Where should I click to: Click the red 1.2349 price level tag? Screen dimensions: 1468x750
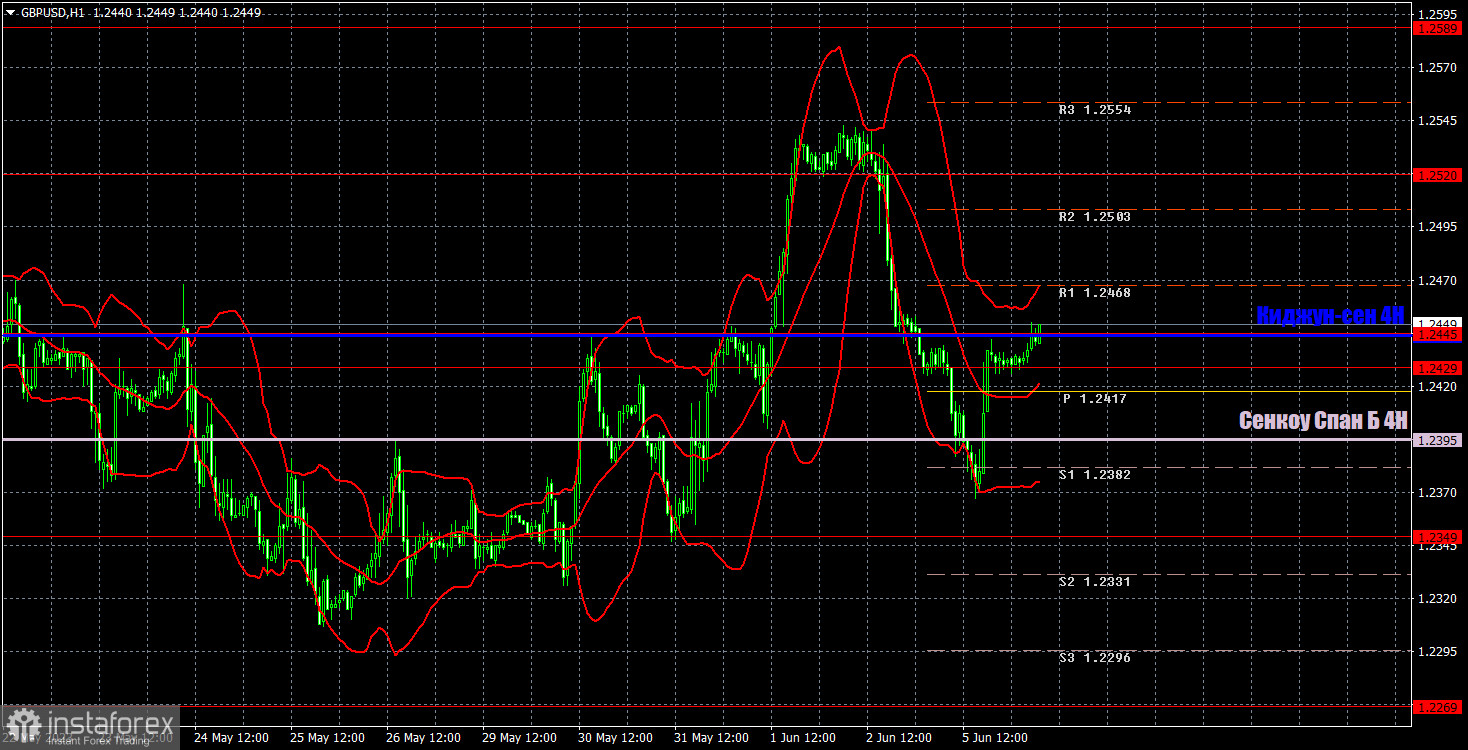(1438, 537)
